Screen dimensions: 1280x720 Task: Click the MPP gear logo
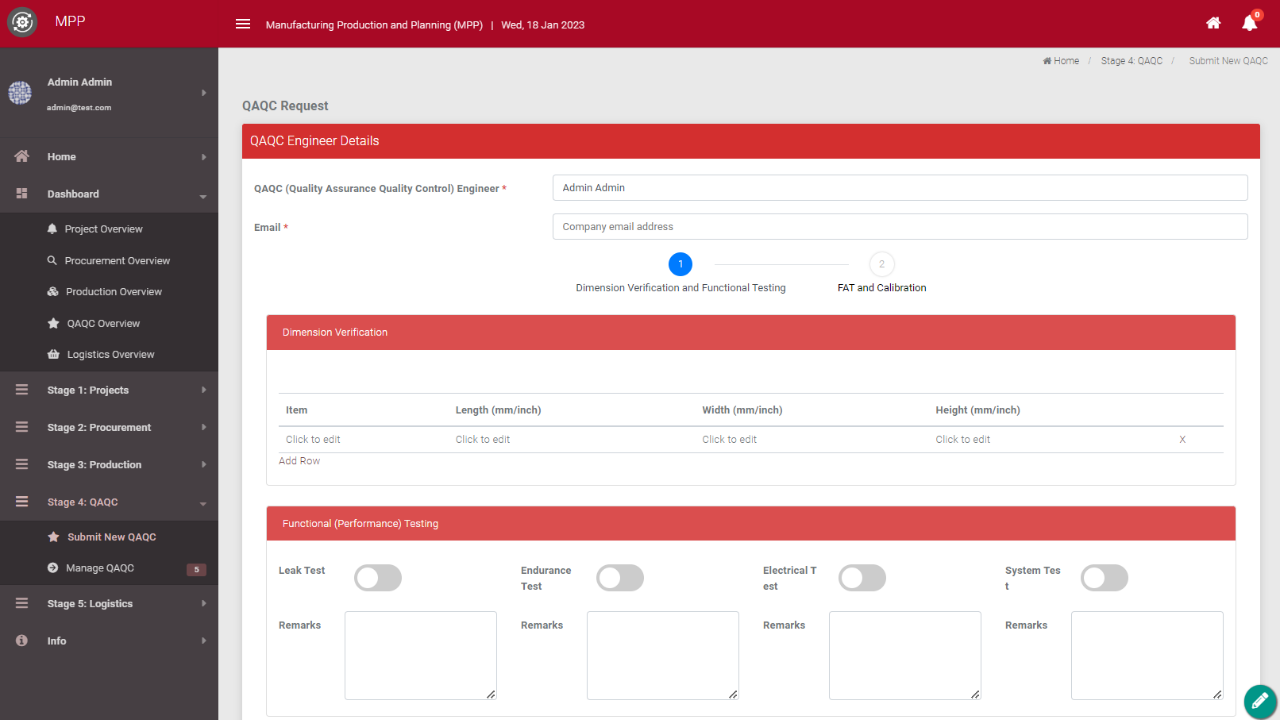pos(22,23)
